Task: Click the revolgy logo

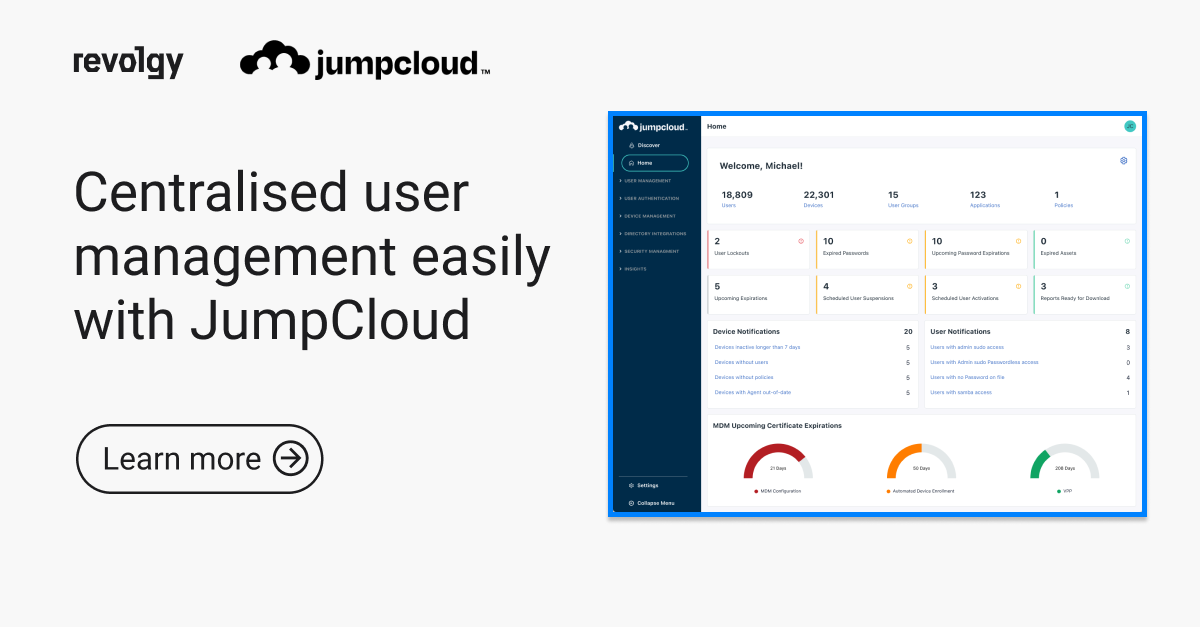Action: [128, 63]
